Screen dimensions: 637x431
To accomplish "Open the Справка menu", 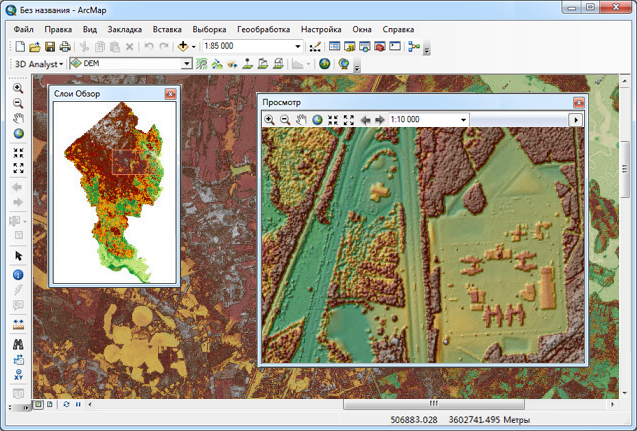I will click(398, 29).
